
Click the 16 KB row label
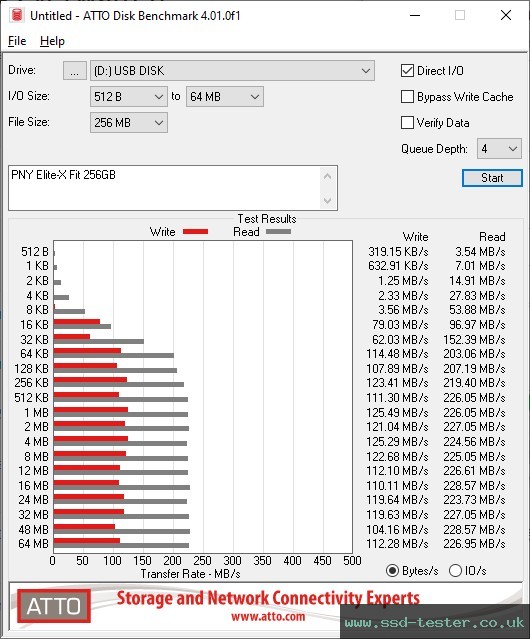(34, 325)
